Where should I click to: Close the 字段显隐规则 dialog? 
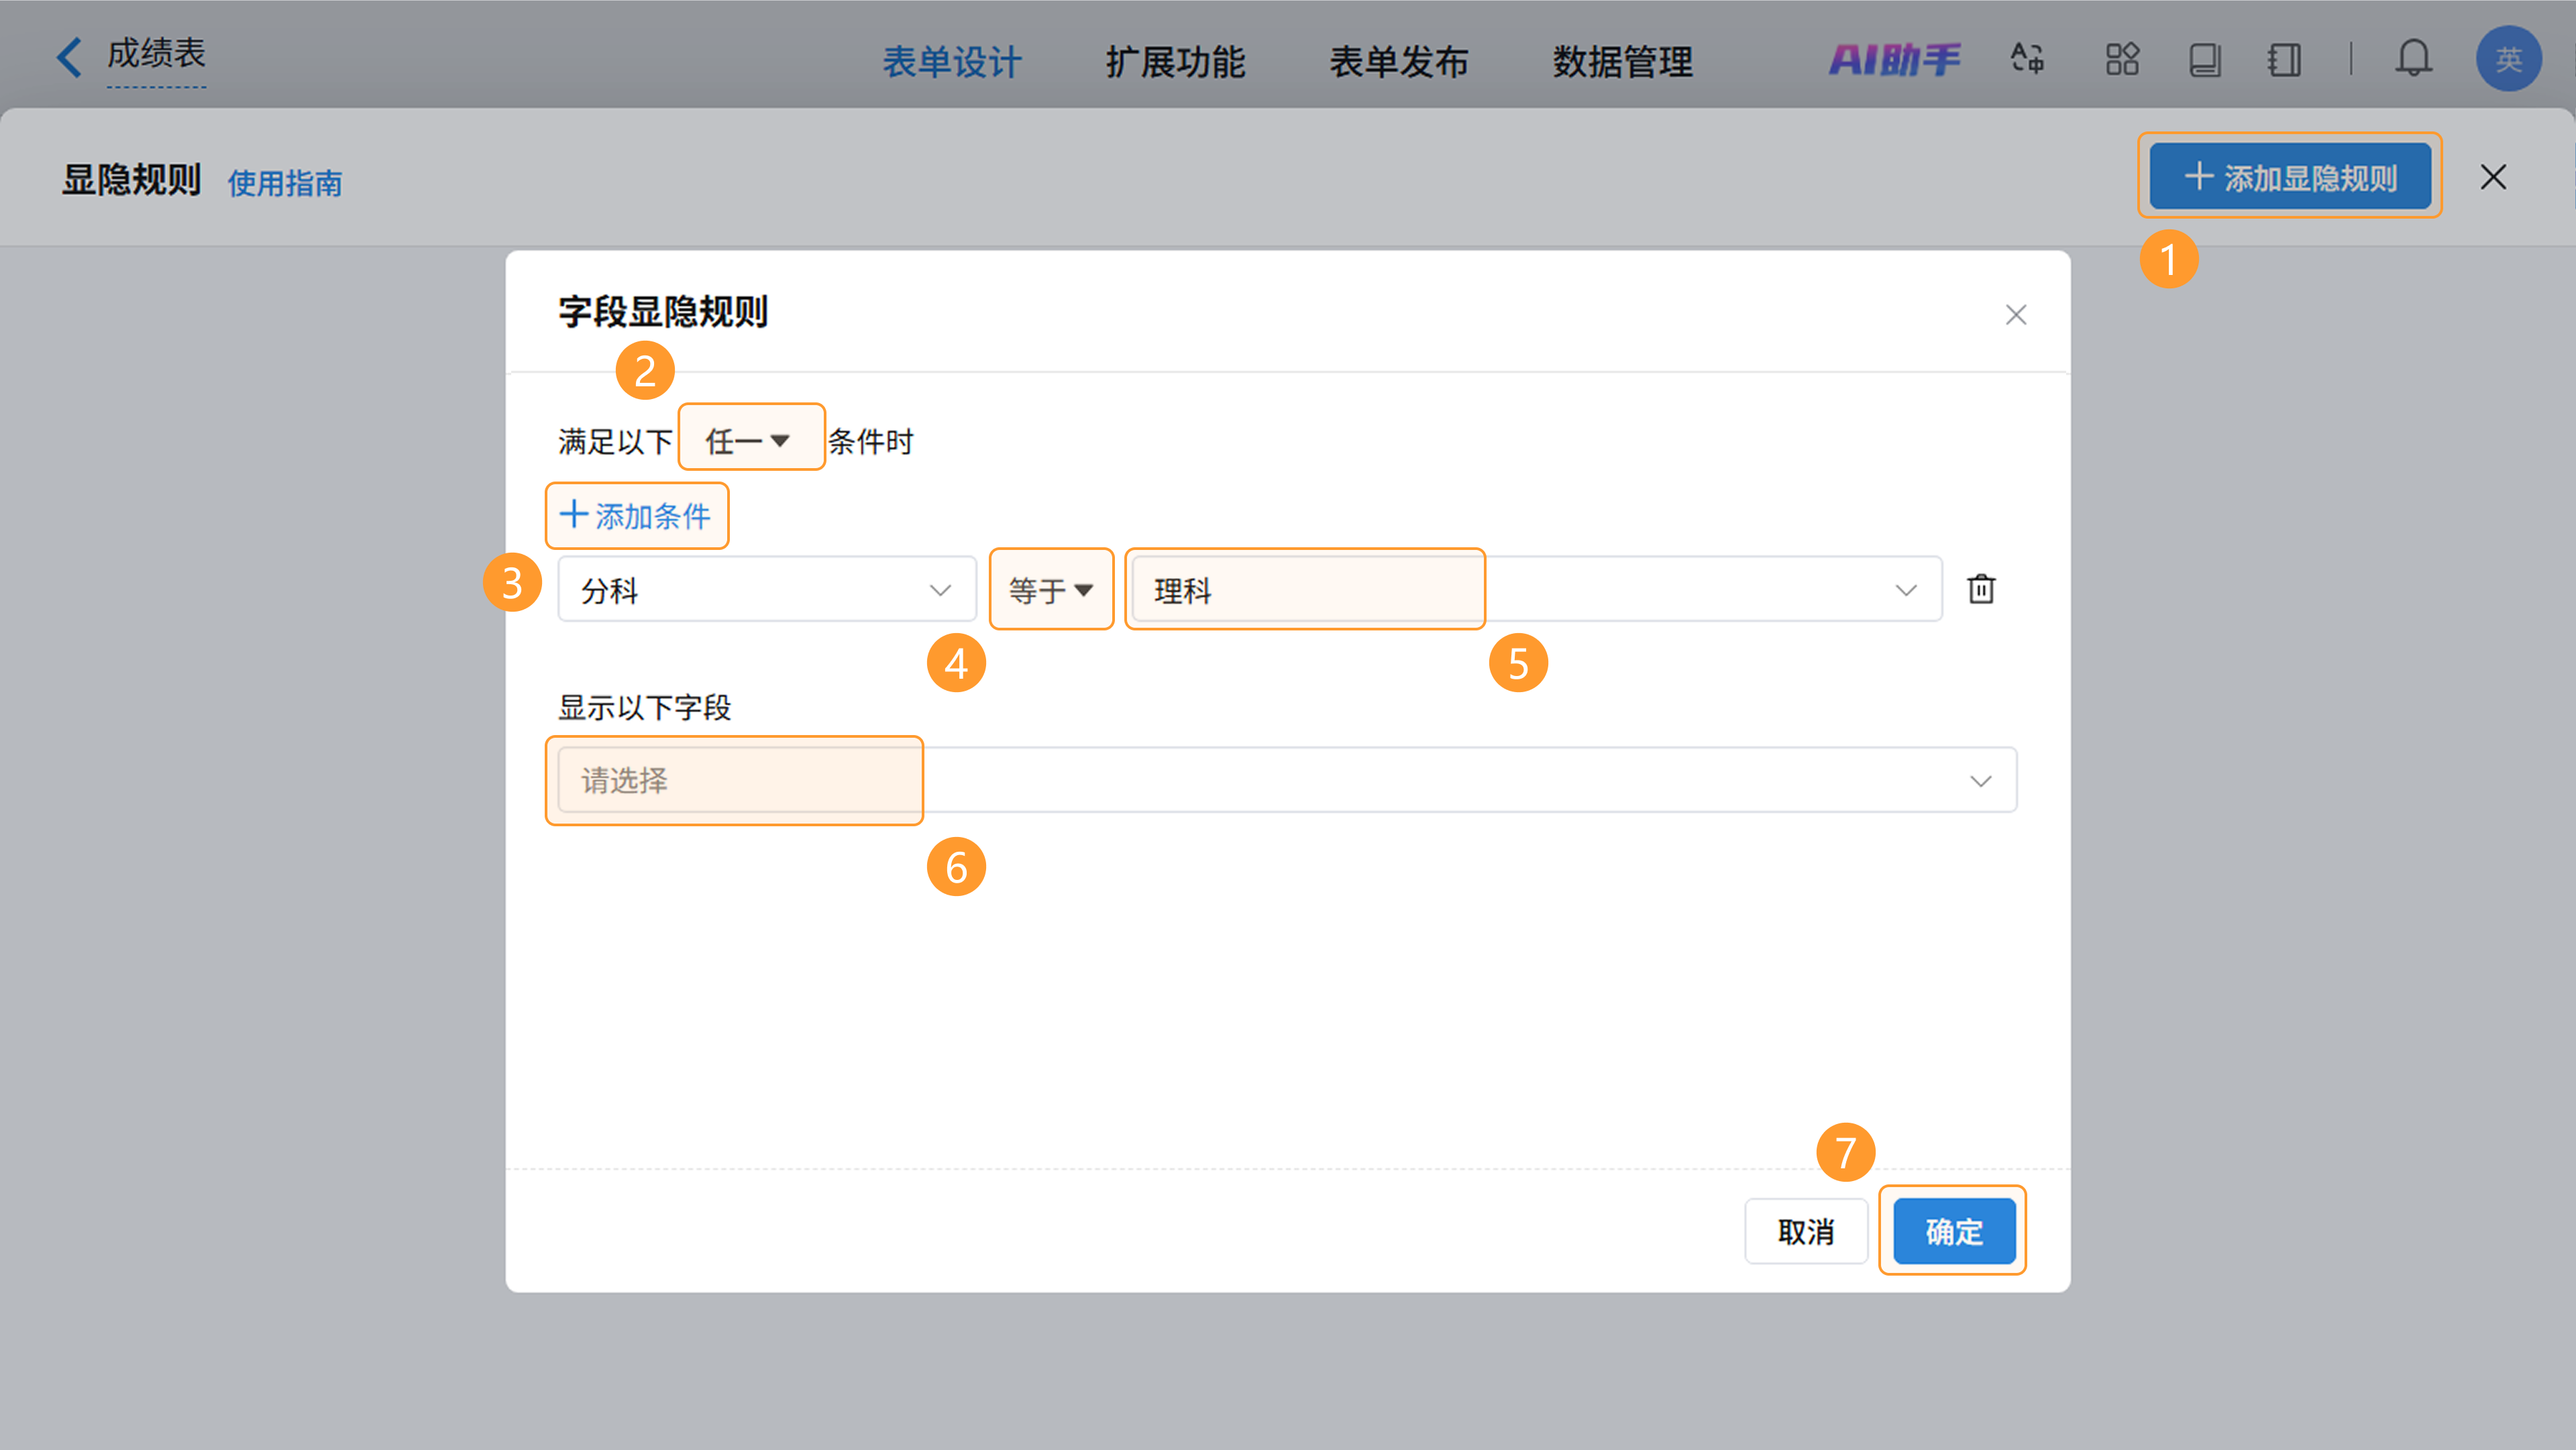pyautogui.click(x=2015, y=315)
